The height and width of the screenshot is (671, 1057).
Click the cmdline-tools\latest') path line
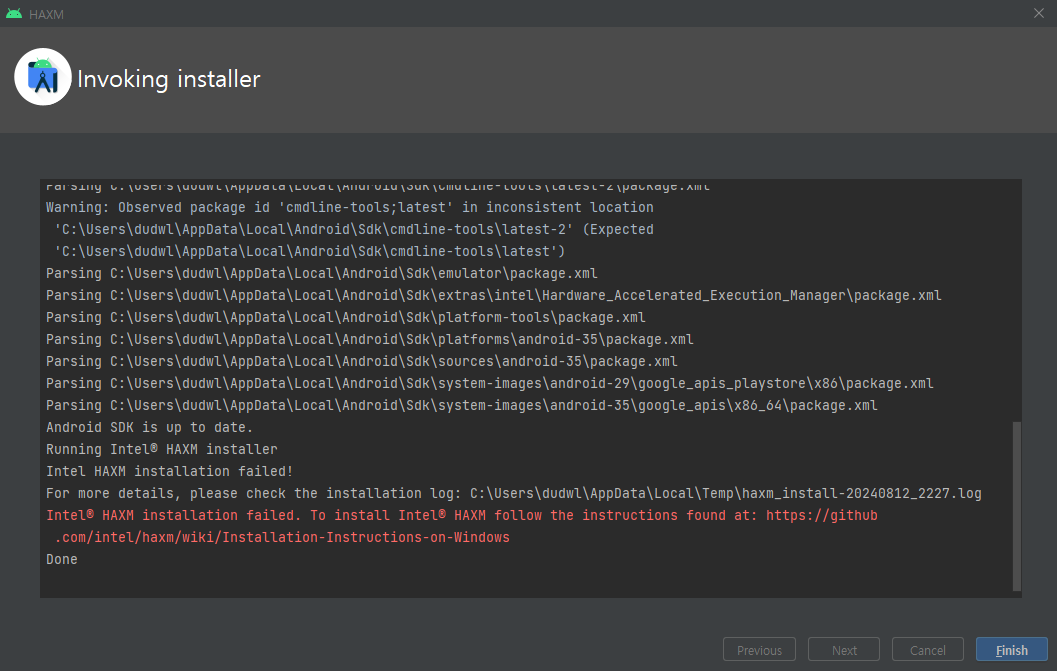[310, 251]
